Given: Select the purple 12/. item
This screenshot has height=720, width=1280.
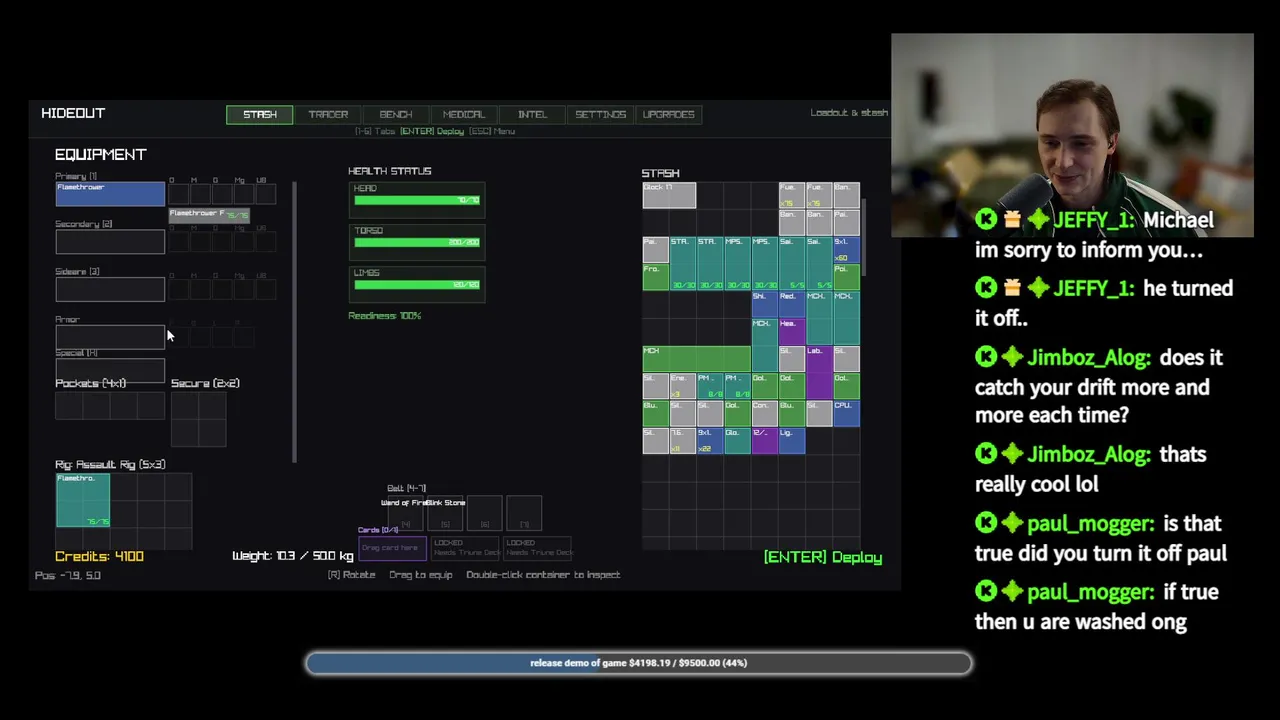Looking at the screenshot, I should [x=765, y=440].
